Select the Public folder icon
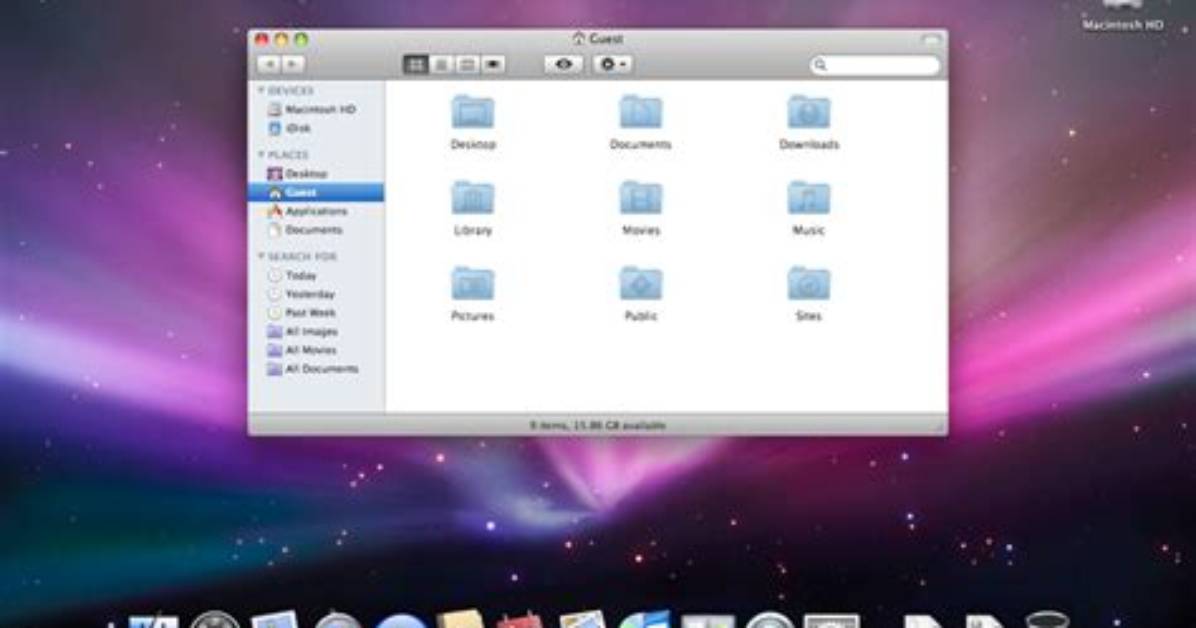The width and height of the screenshot is (1196, 628). (x=641, y=284)
